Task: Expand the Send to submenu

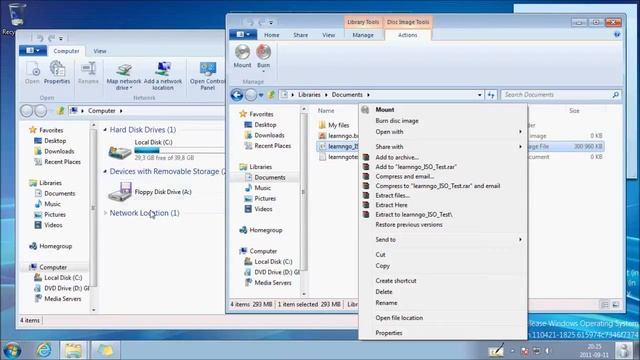Action: coord(520,240)
